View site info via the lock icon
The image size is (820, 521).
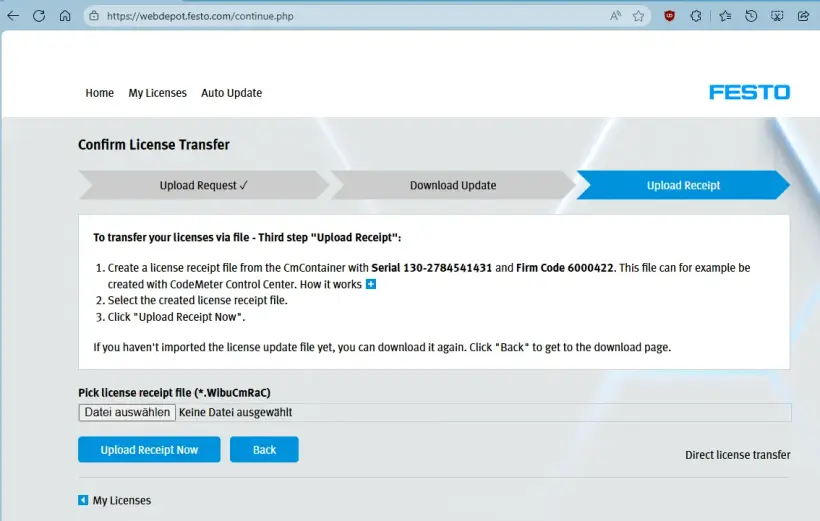[x=94, y=16]
